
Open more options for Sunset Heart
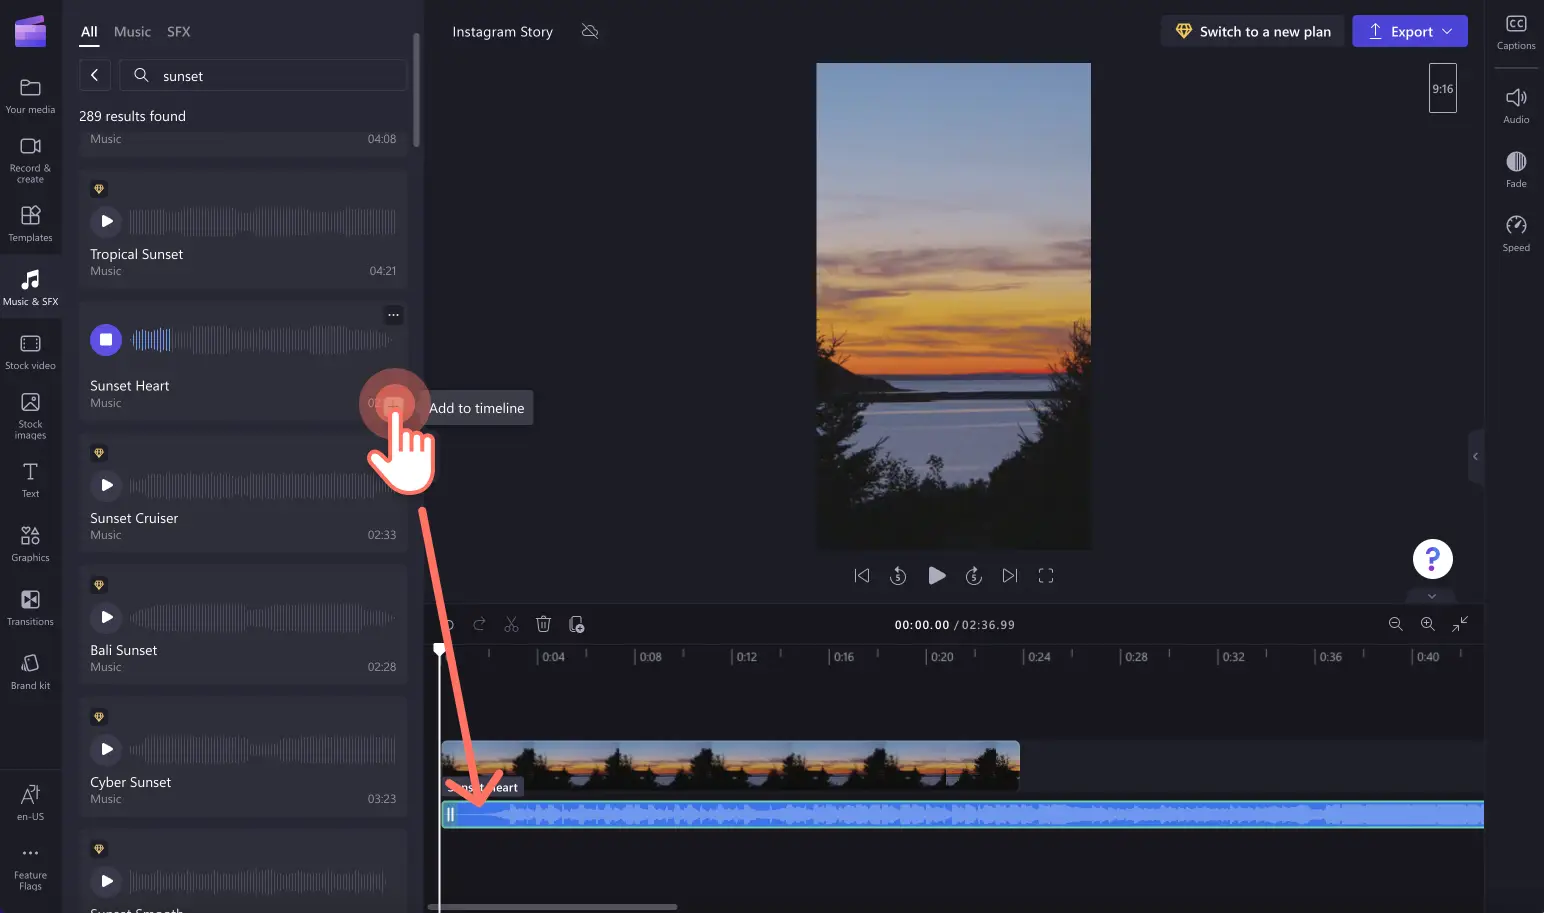tap(394, 315)
